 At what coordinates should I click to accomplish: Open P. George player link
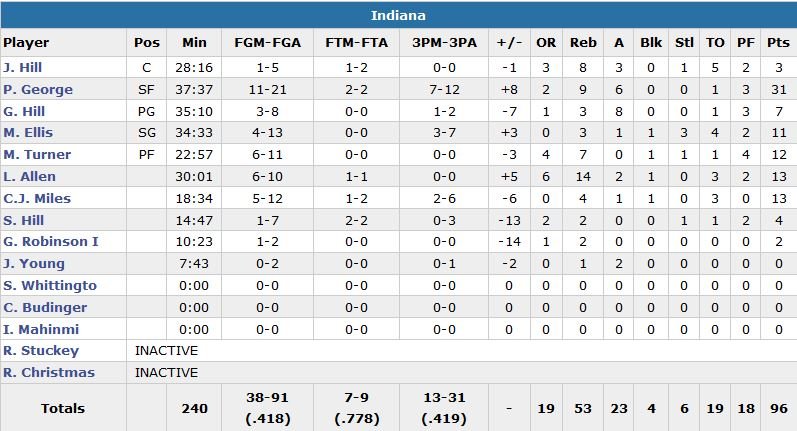(x=38, y=89)
